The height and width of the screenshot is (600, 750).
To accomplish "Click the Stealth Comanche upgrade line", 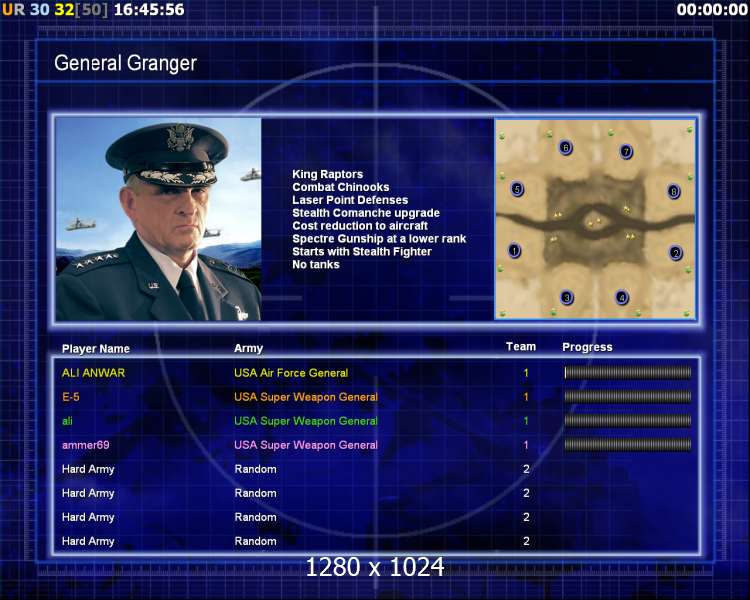I will click(366, 213).
